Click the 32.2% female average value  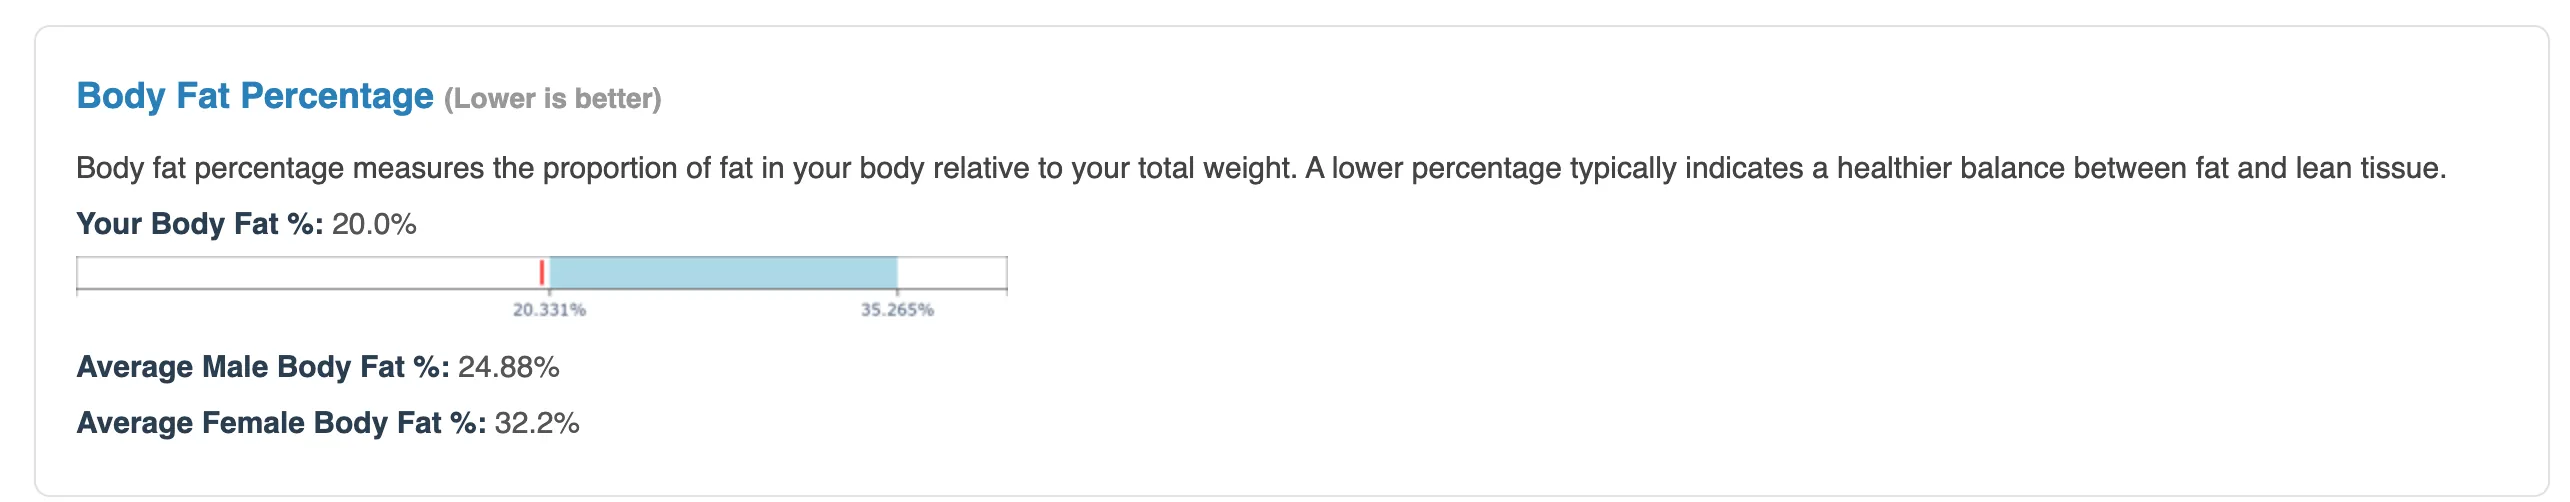pyautogui.click(x=537, y=423)
